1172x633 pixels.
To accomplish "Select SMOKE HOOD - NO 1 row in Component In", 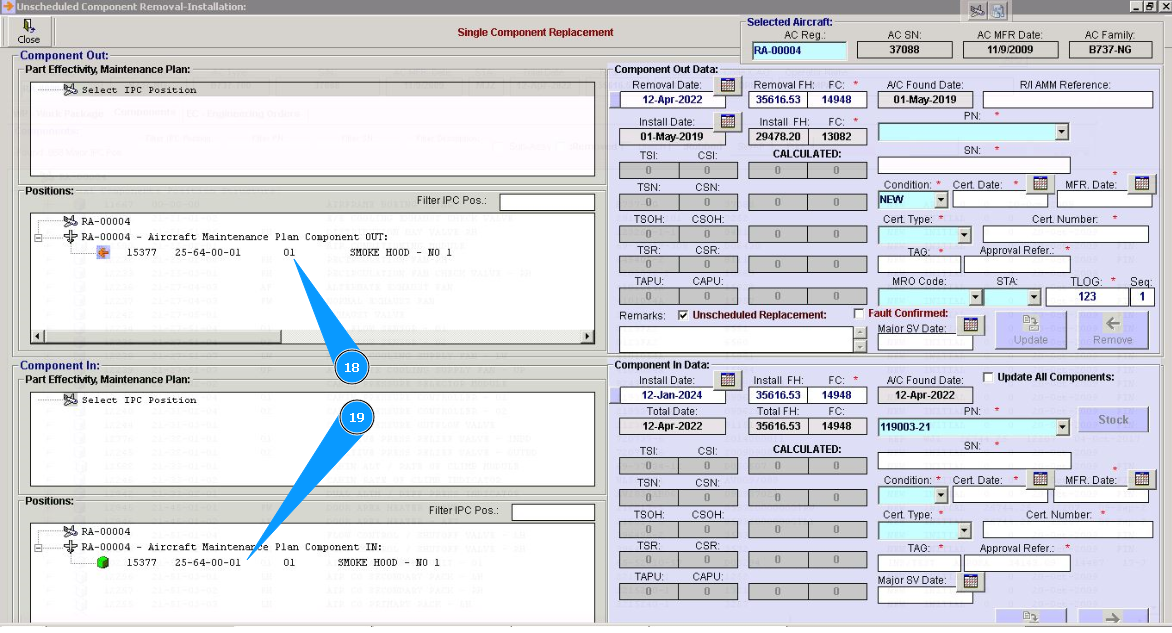I will pyautogui.click(x=283, y=562).
